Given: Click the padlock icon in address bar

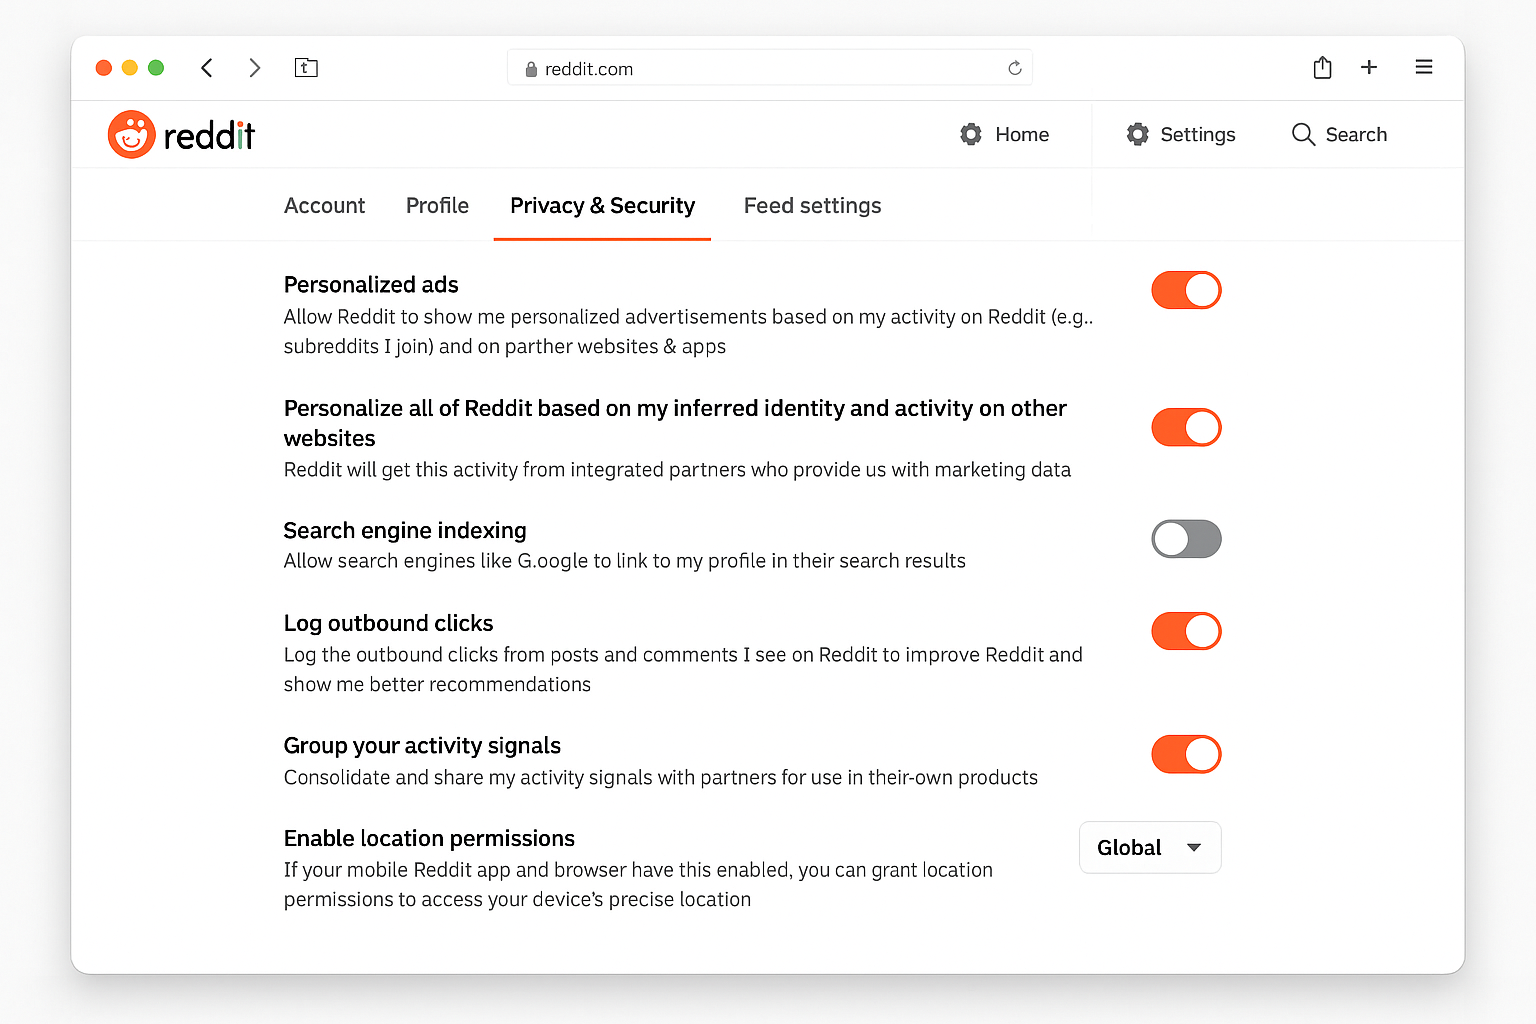Looking at the screenshot, I should (x=531, y=68).
